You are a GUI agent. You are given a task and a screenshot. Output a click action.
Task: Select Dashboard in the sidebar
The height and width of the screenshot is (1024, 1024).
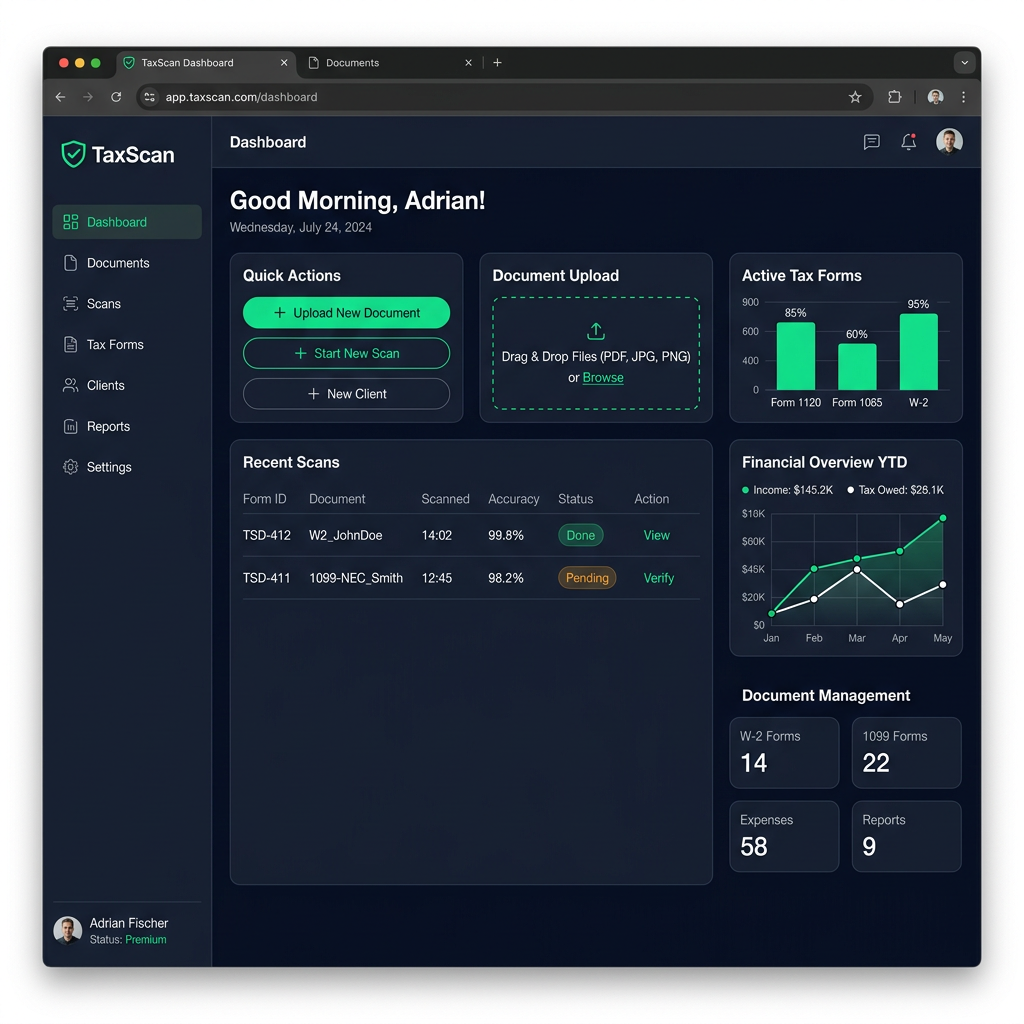pyautogui.click(x=127, y=222)
